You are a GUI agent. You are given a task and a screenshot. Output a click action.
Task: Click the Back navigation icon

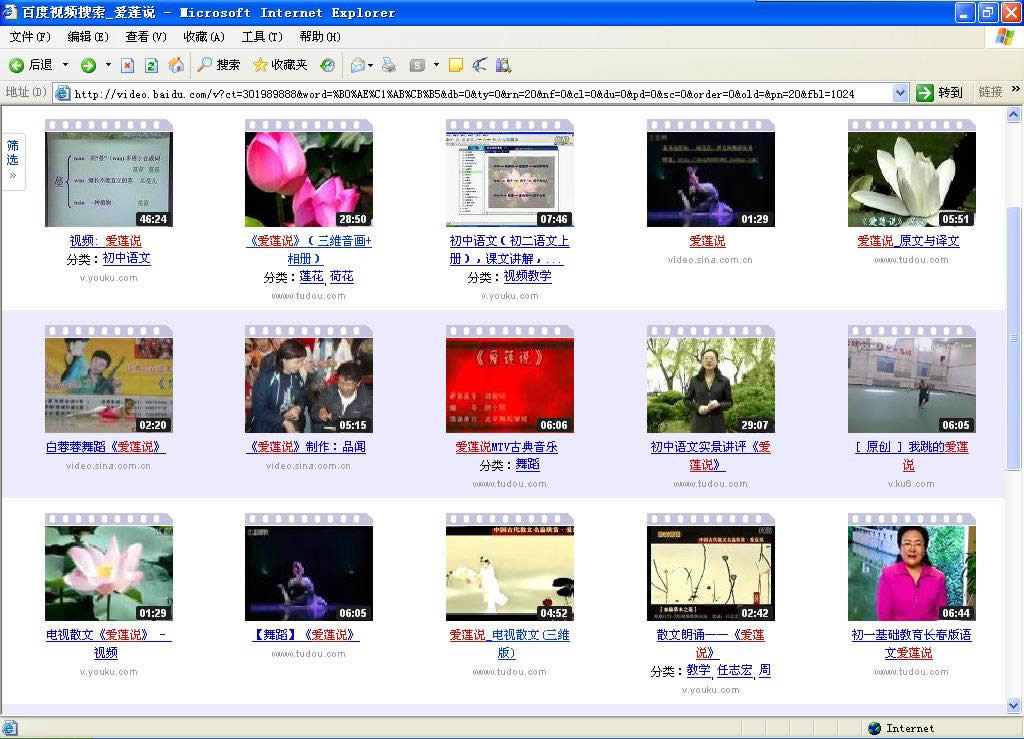coord(17,66)
